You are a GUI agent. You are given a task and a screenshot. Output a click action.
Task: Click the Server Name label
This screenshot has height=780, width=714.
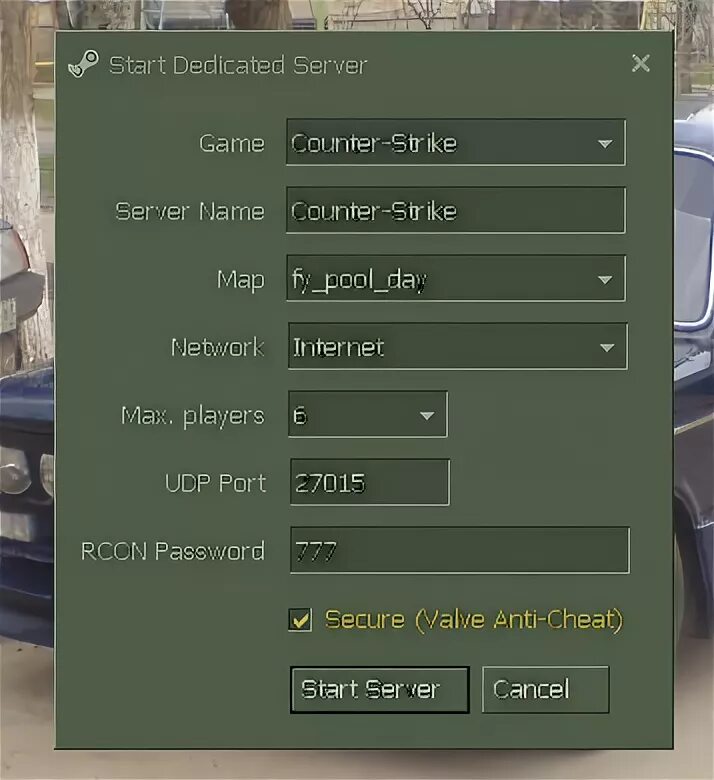coord(190,211)
